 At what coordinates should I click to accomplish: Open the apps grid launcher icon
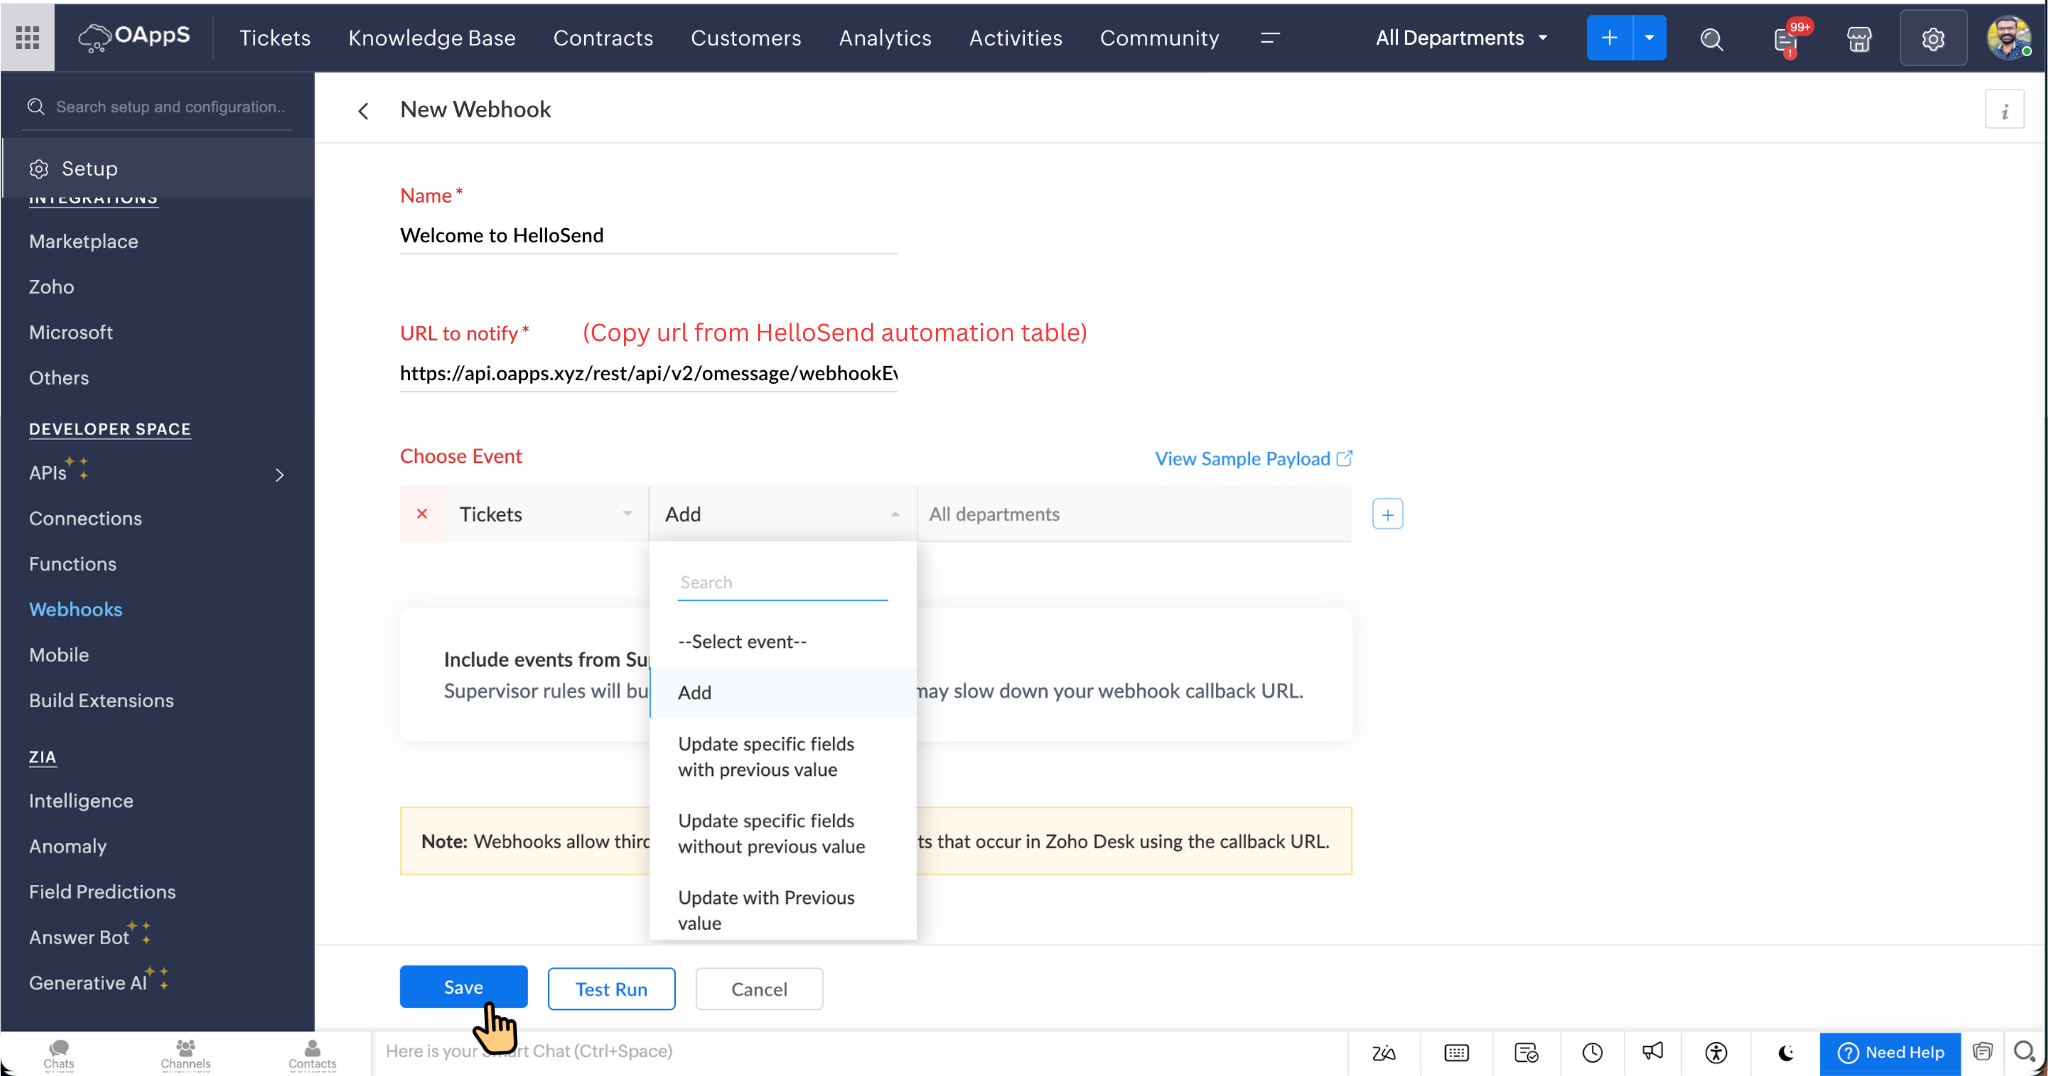tap(28, 38)
